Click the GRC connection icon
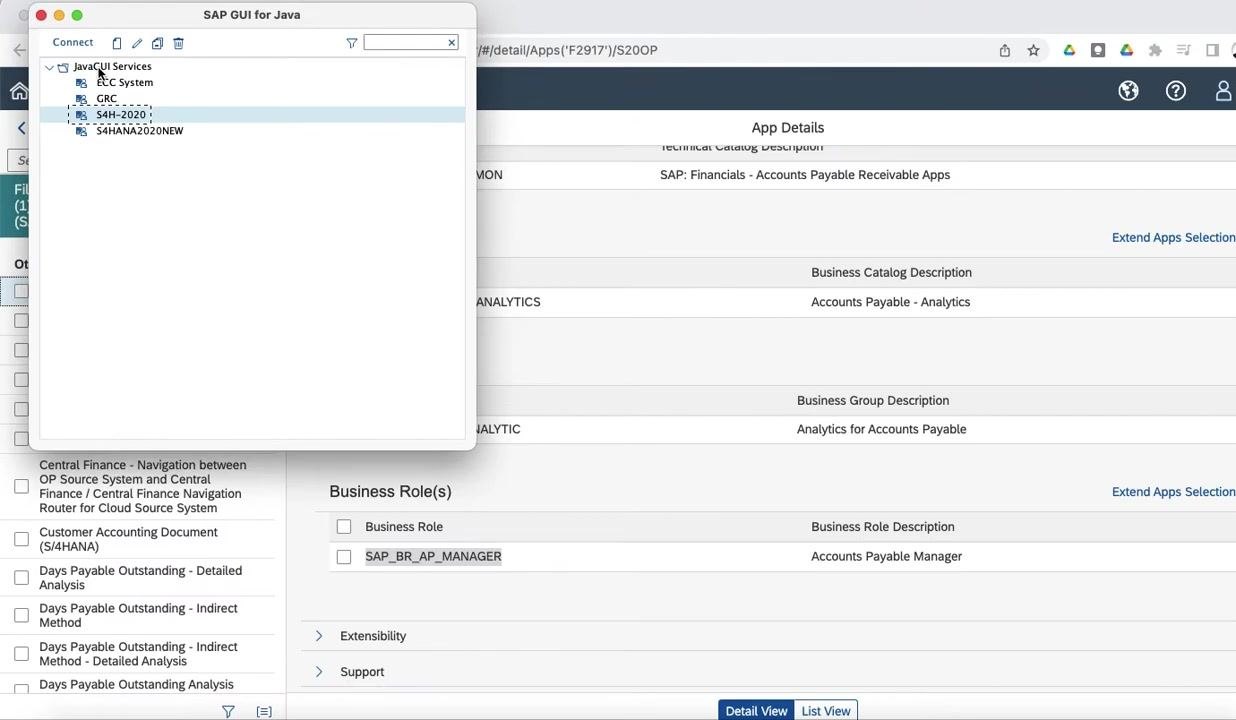 (x=82, y=99)
